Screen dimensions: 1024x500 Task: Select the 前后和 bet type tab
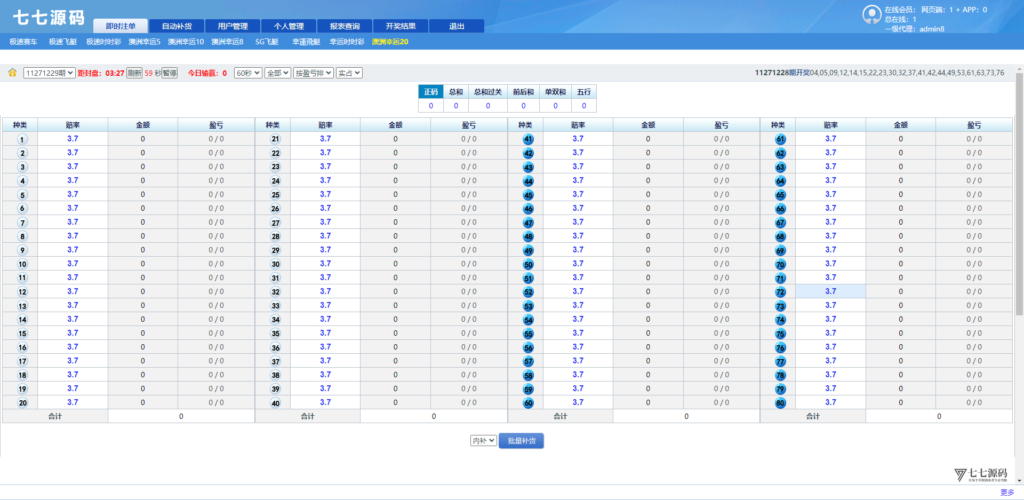pyautogui.click(x=522, y=92)
